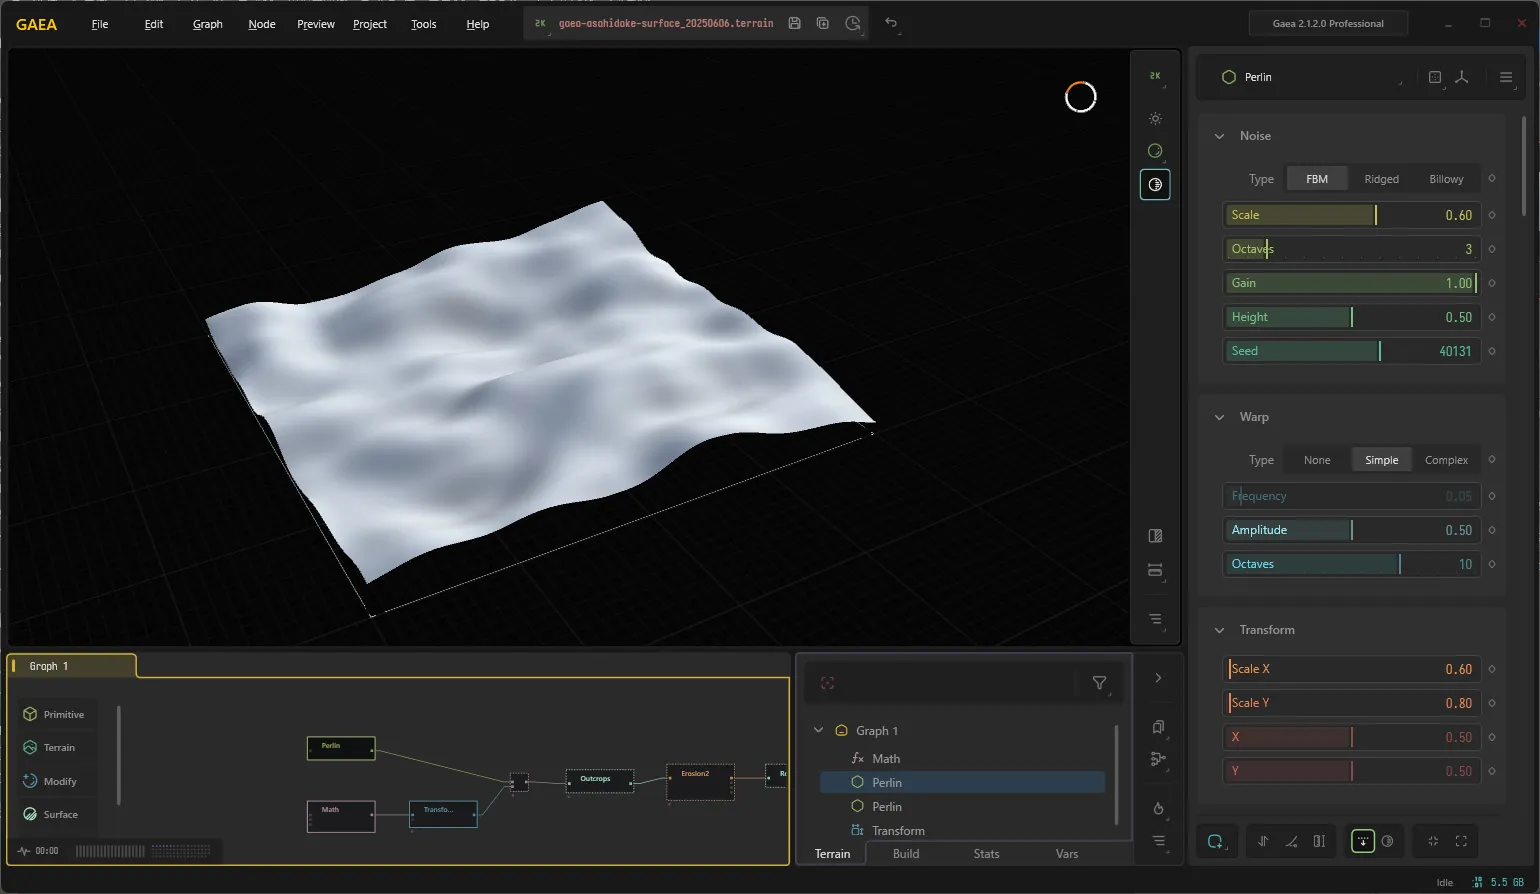The height and width of the screenshot is (894, 1540).
Task: Open viewport lighting sun icon
Action: 1155,118
